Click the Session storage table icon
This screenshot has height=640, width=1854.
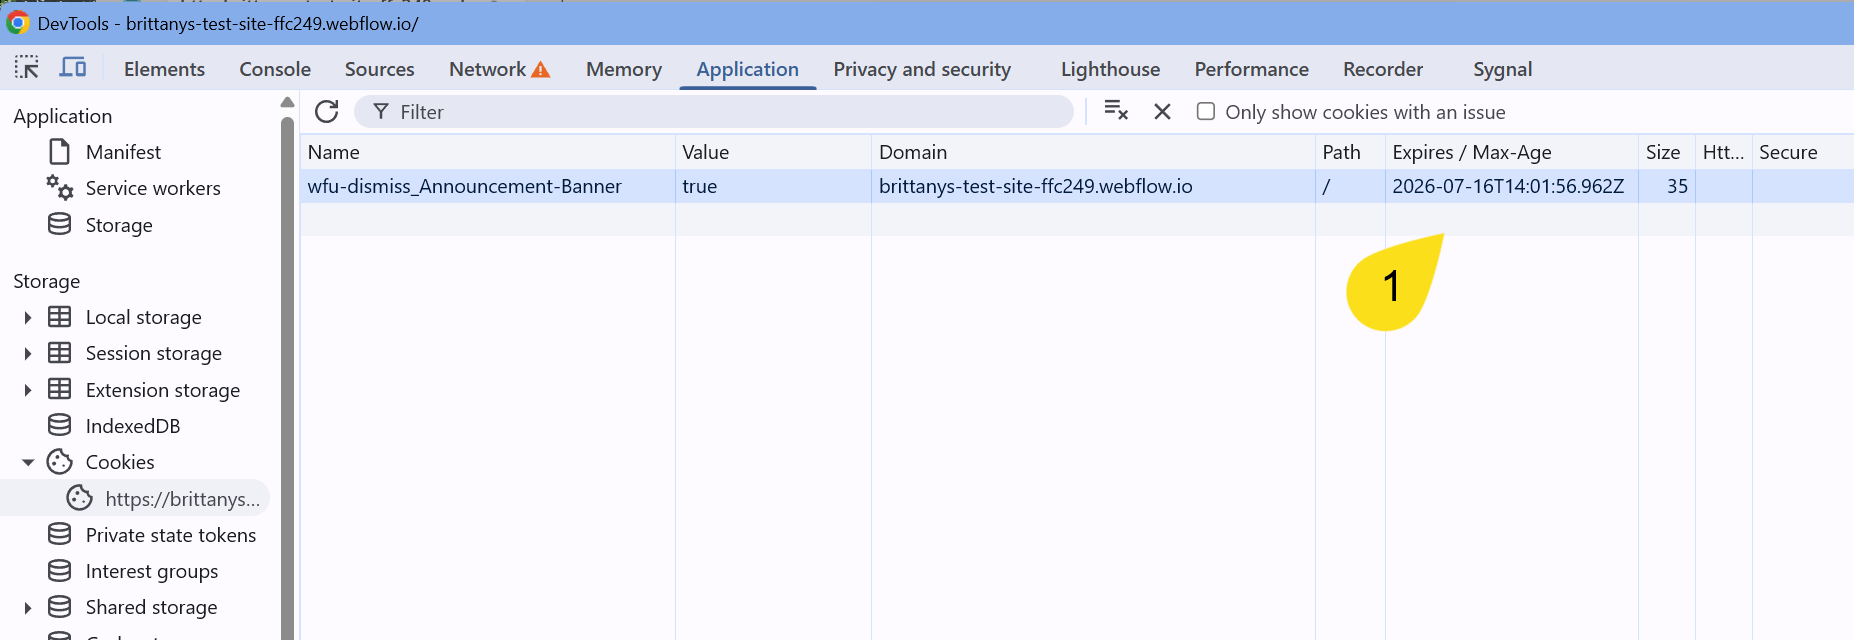click(x=60, y=353)
